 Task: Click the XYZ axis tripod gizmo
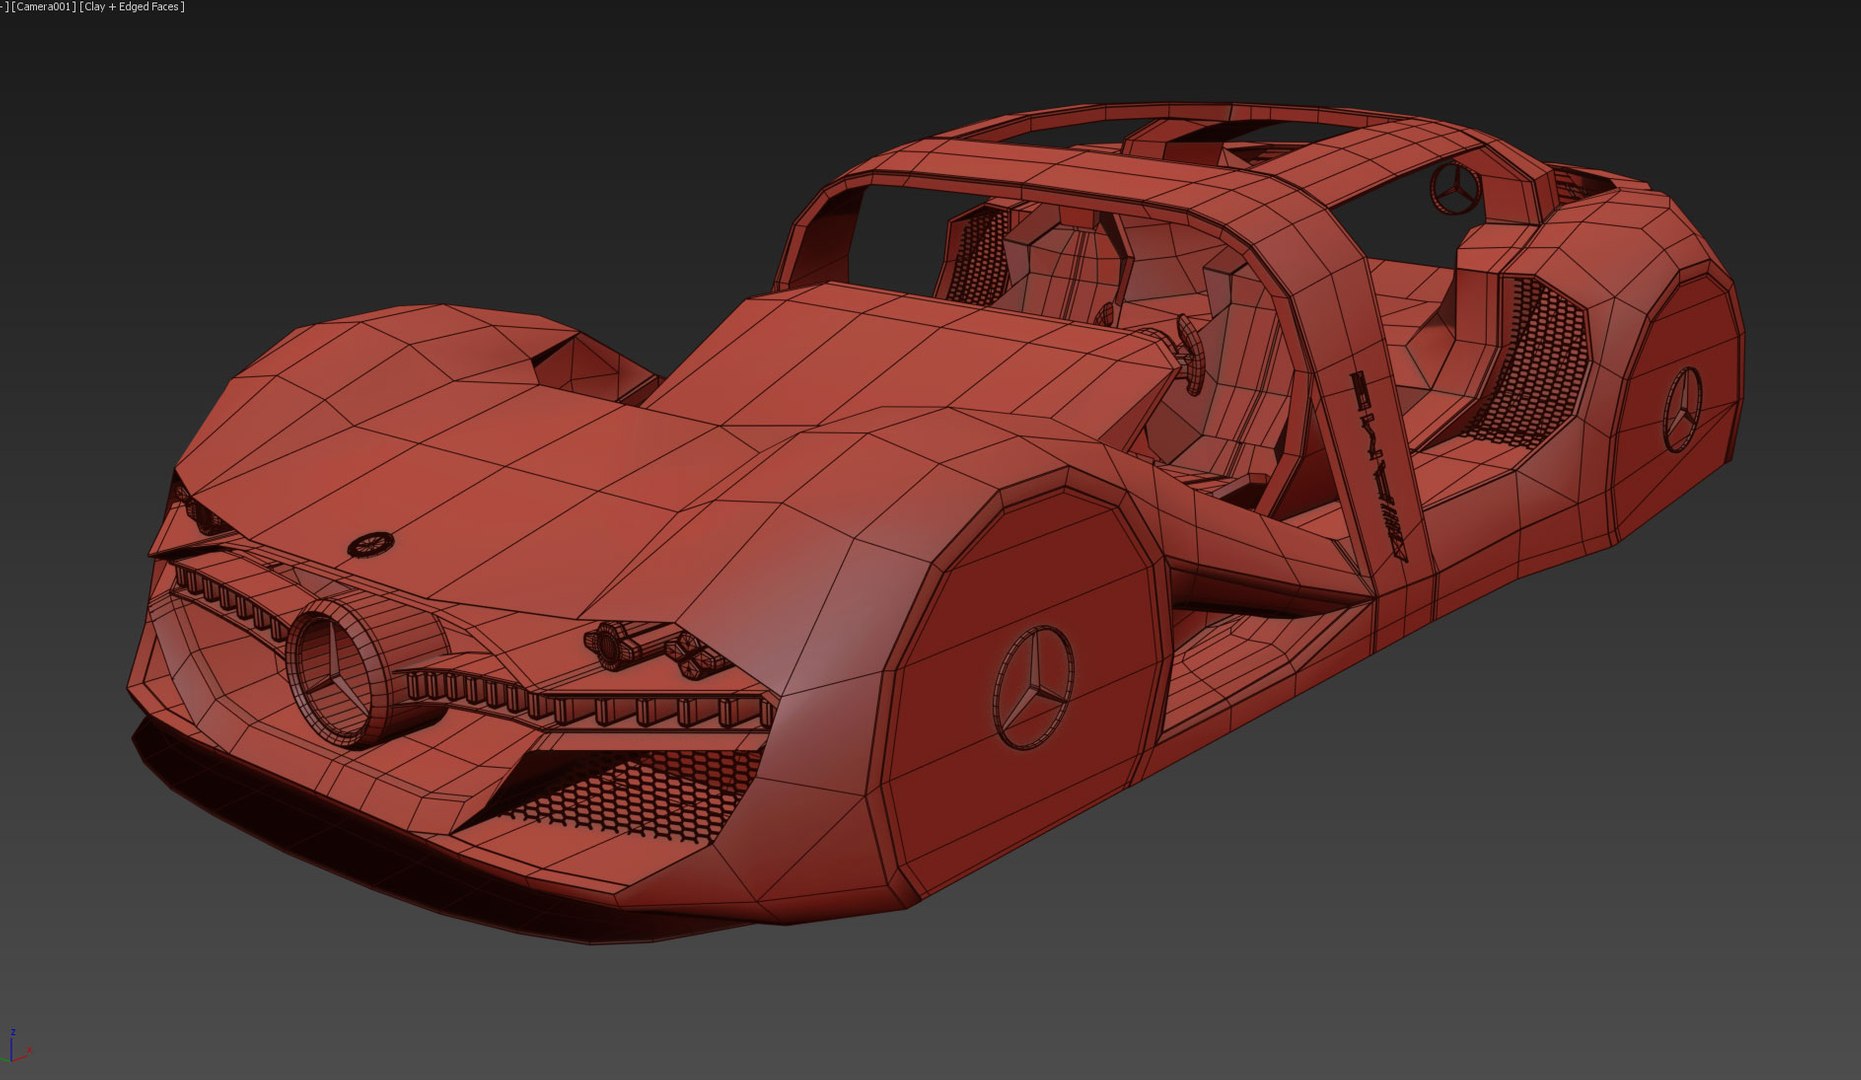pos(18,1045)
